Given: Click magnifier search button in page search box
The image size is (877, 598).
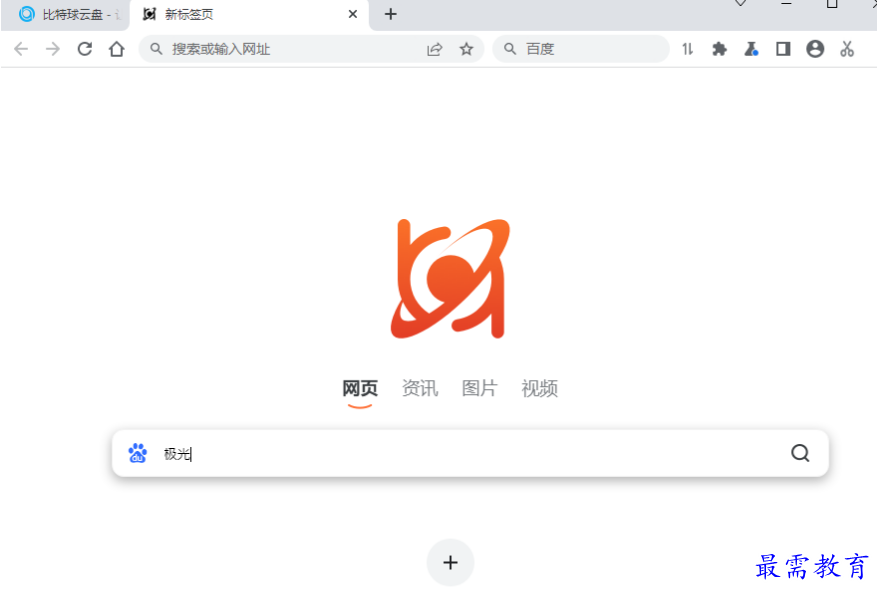Looking at the screenshot, I should pyautogui.click(x=800, y=453).
